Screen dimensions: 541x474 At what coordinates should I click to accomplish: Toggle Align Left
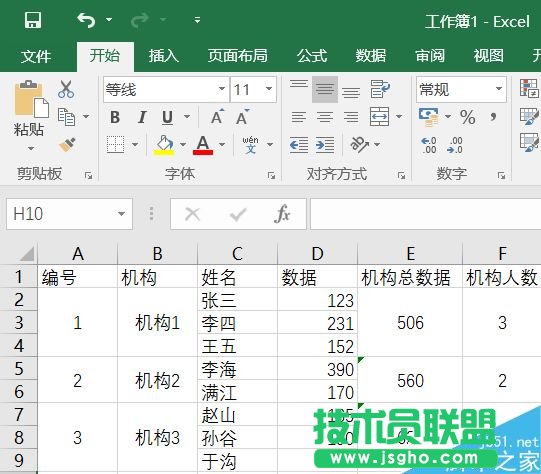pos(299,117)
